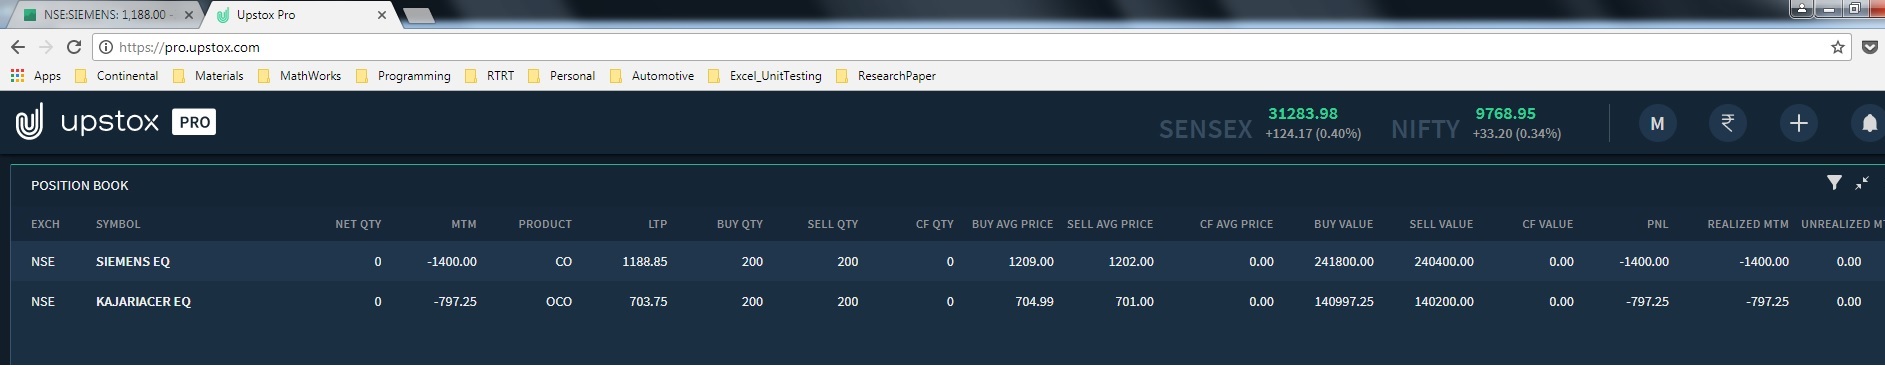Collapse the Position Book panel icon
The image size is (1885, 367).
pos(1862,183)
